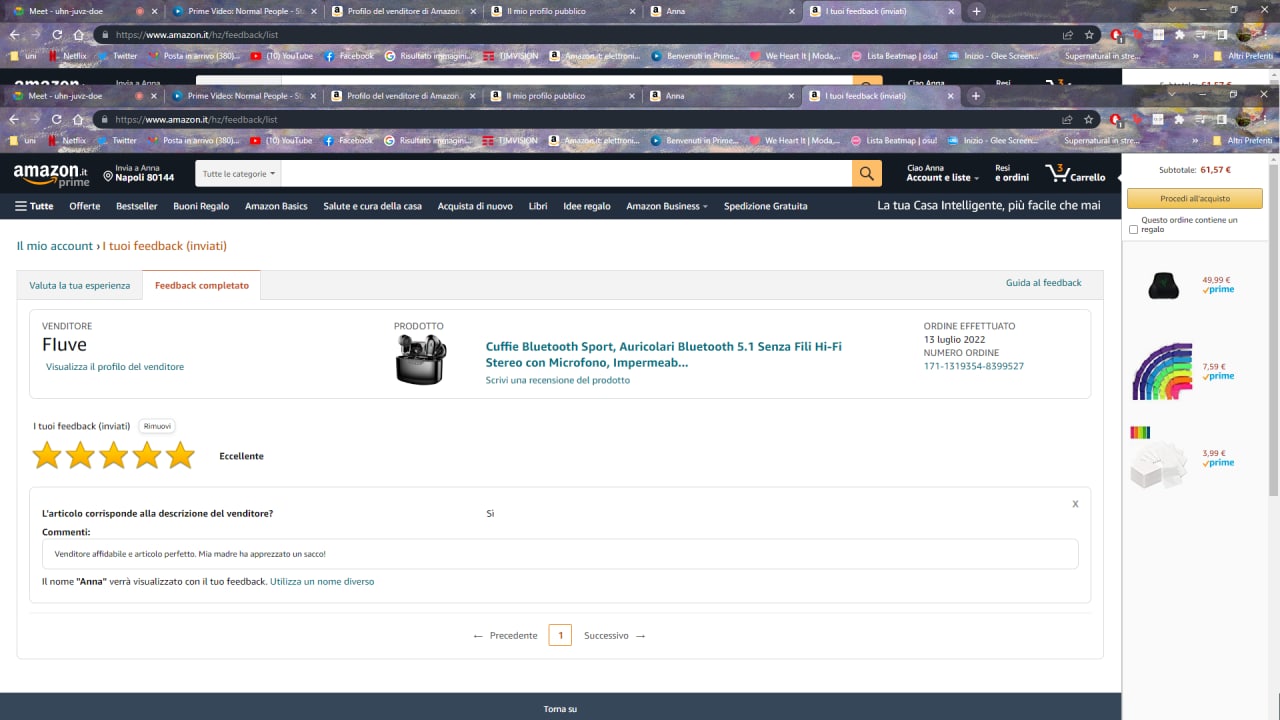Click the share icon in the front window's address bar
This screenshot has width=1280, height=720.
click(x=1068, y=119)
